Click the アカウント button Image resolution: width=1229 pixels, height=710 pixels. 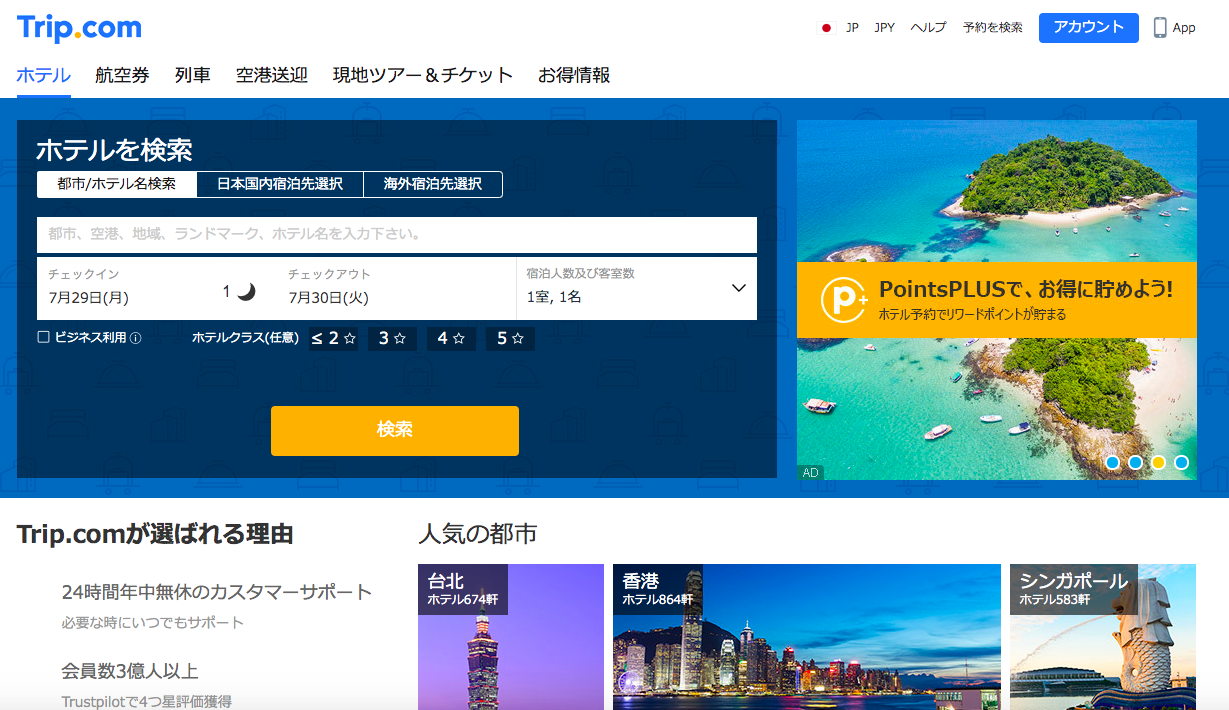1088,28
